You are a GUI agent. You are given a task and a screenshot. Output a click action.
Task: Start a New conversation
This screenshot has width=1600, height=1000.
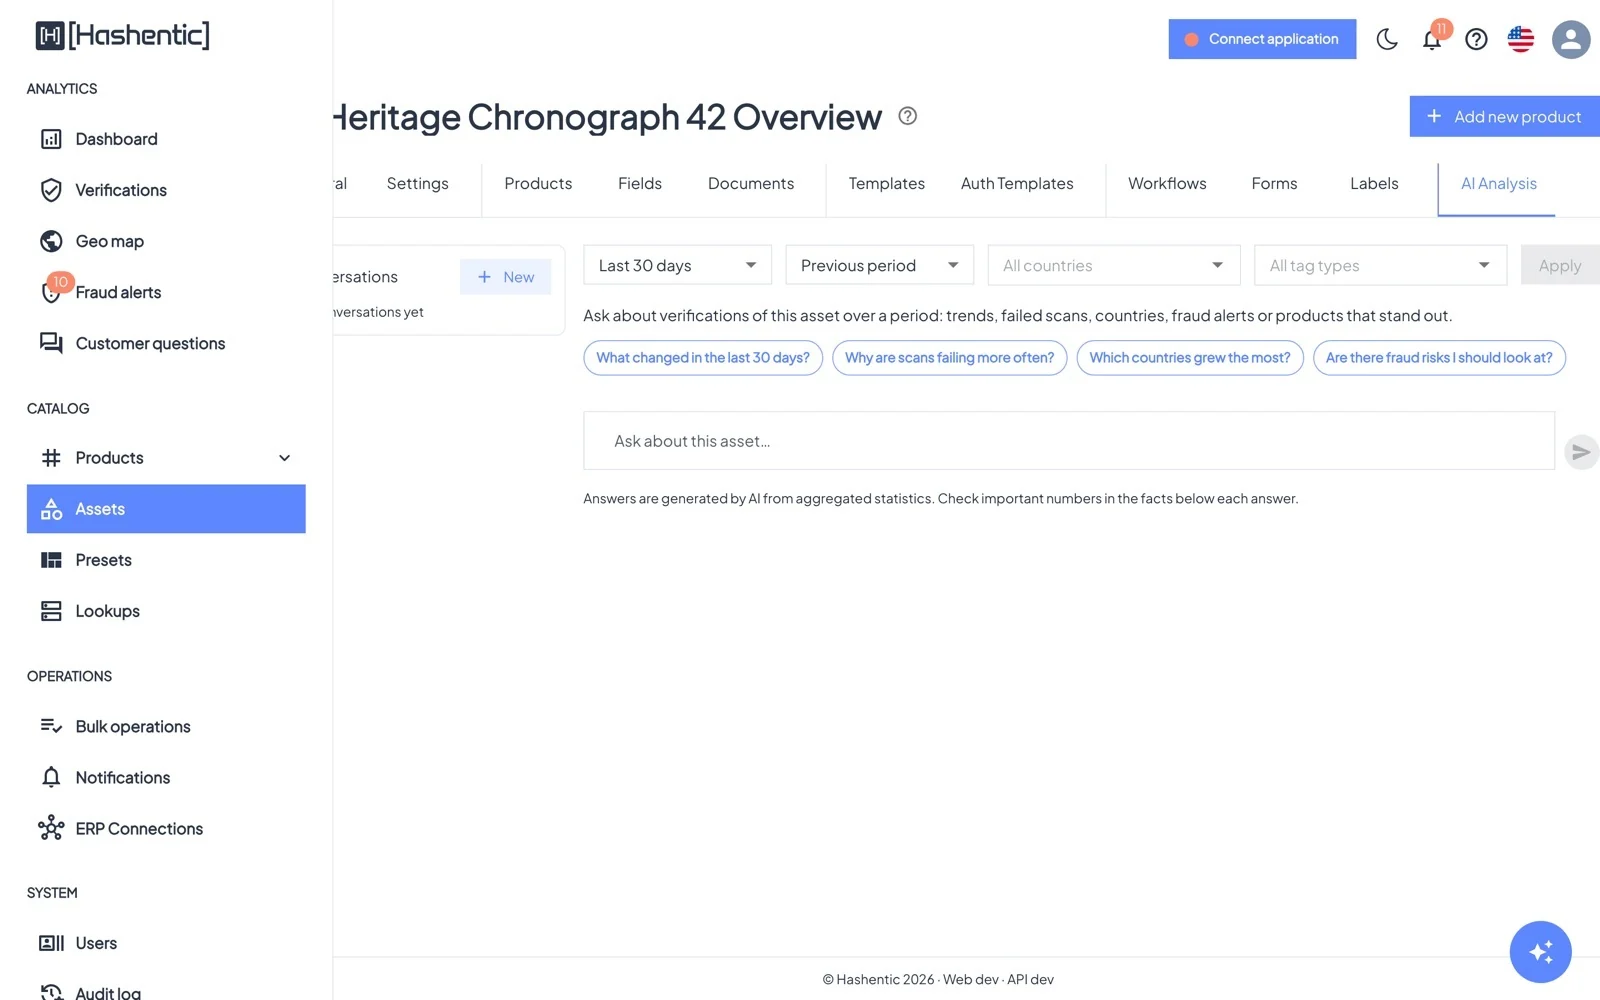point(506,277)
